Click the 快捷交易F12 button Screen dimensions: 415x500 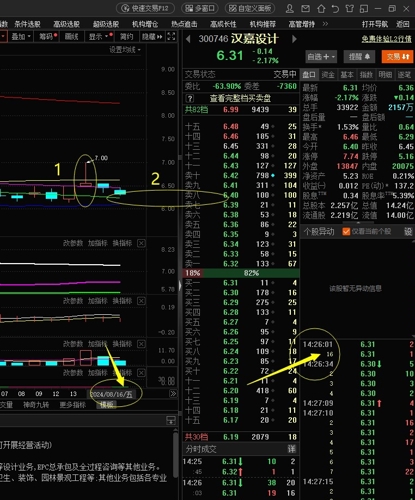145,8
